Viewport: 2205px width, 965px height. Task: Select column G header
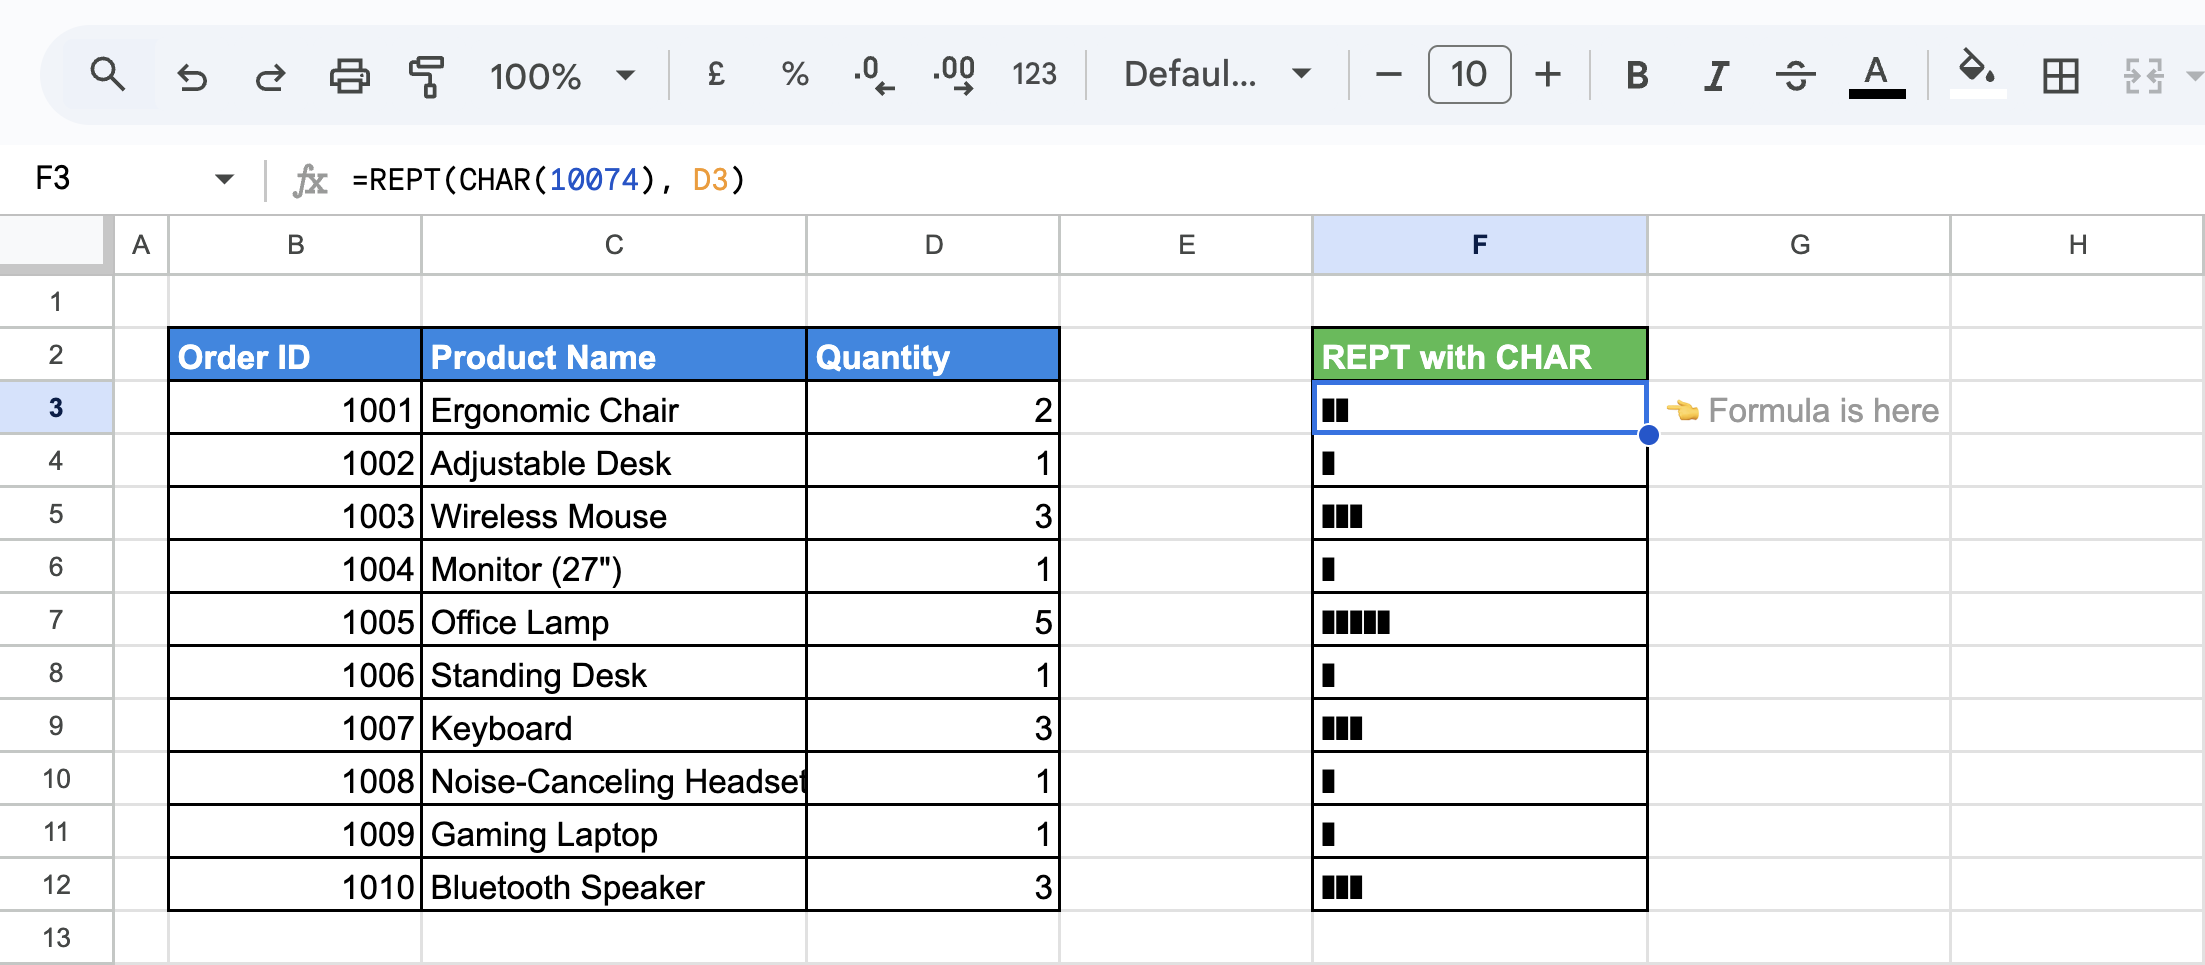coord(1799,245)
